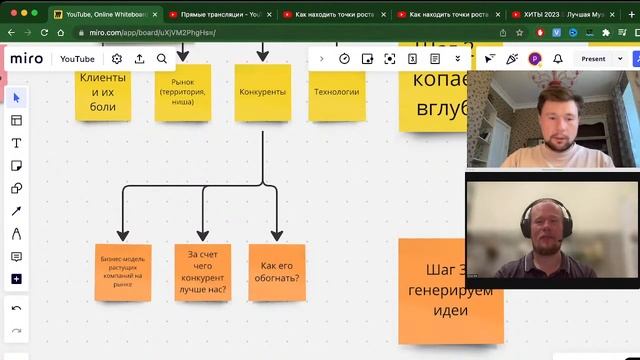Collapse the collaboration toolbar chevron
Screen dimensions: 640x360
coord(322,59)
